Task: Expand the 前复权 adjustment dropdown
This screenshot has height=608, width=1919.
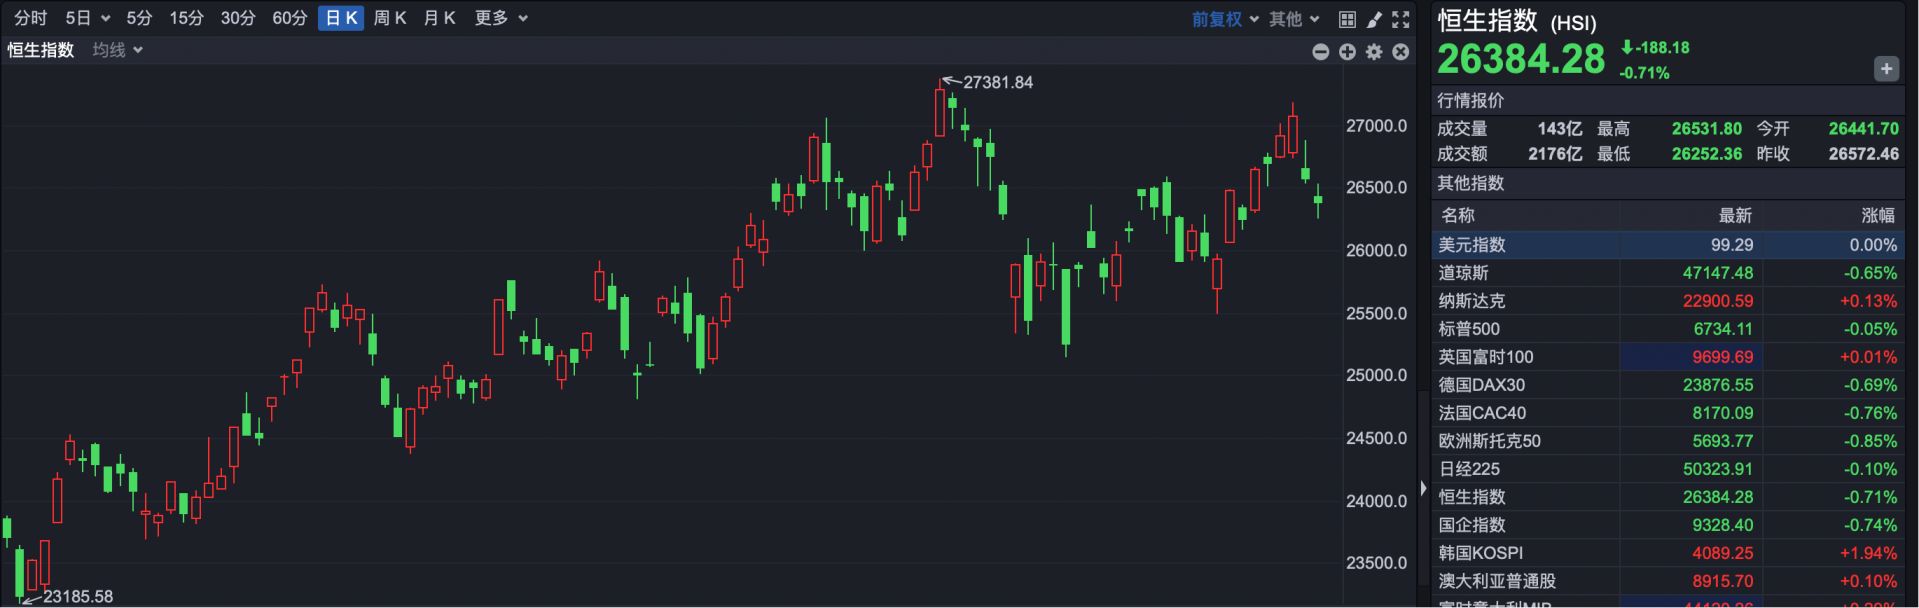Action: pyautogui.click(x=1224, y=19)
